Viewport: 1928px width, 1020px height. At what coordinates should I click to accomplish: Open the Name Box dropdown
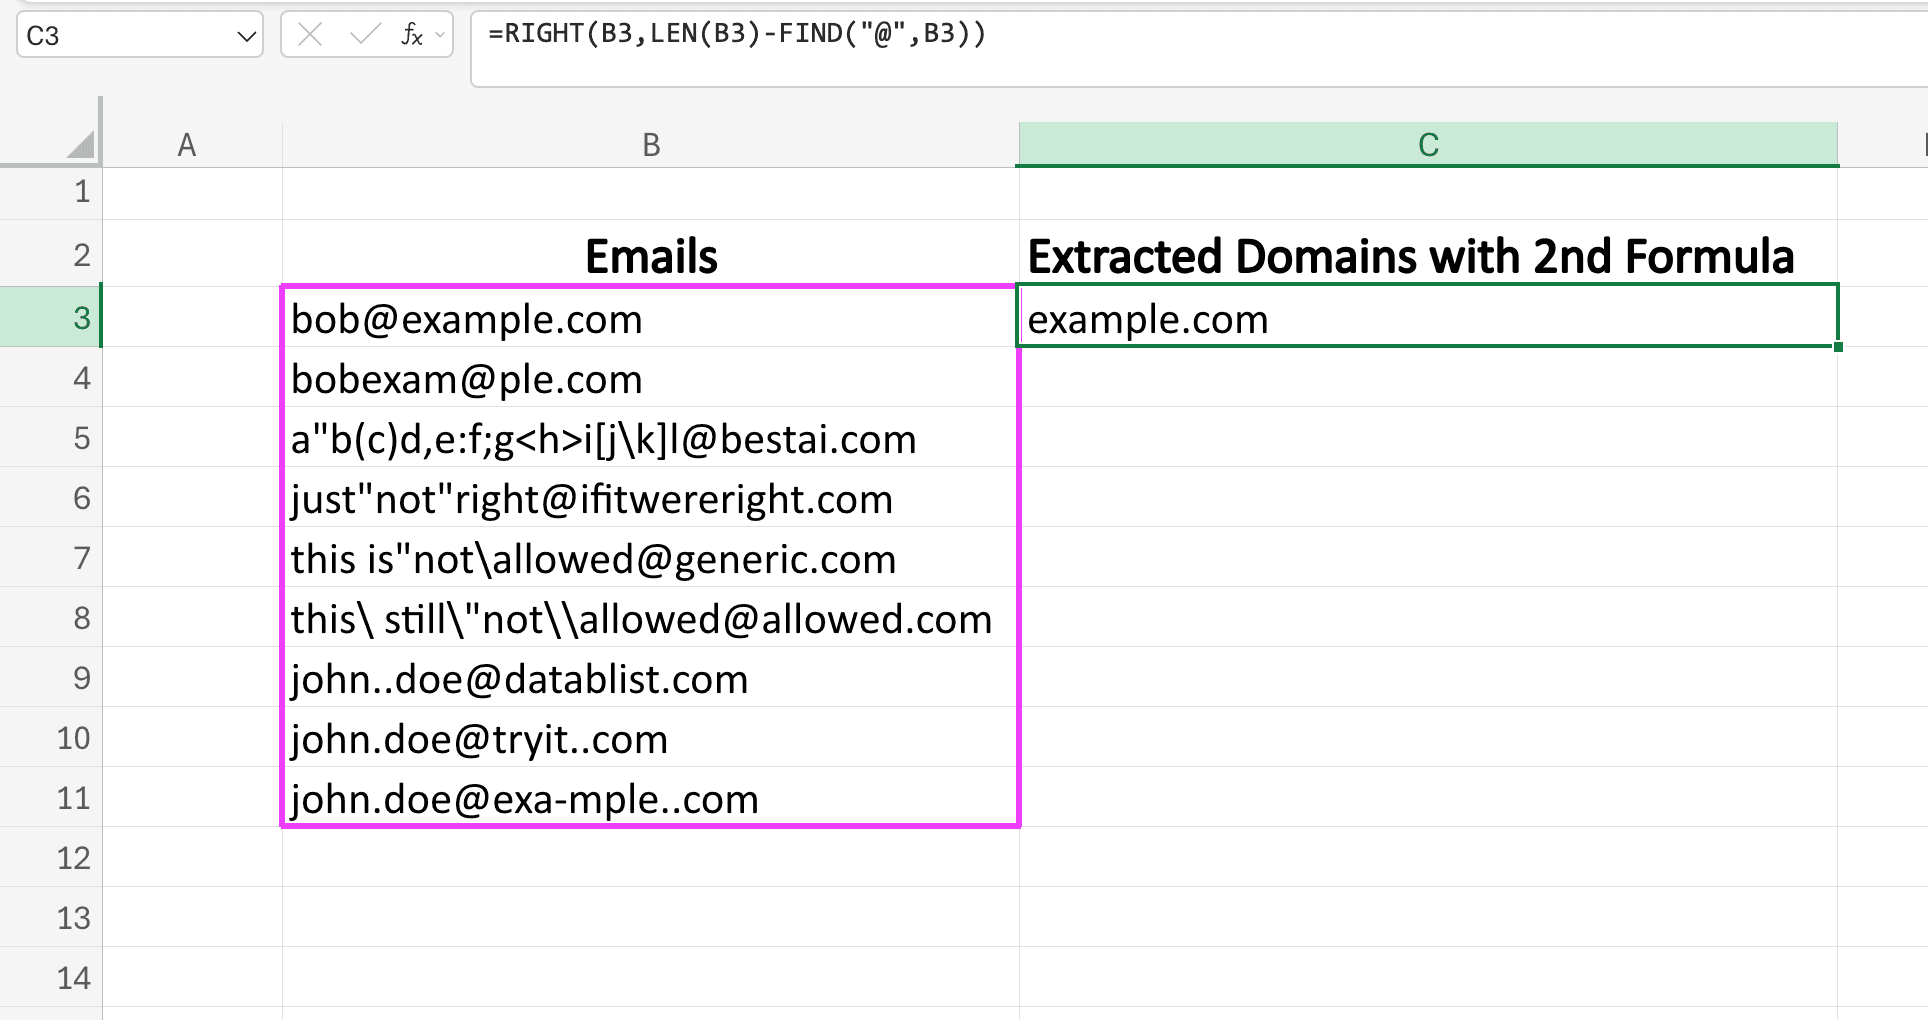coord(247,35)
